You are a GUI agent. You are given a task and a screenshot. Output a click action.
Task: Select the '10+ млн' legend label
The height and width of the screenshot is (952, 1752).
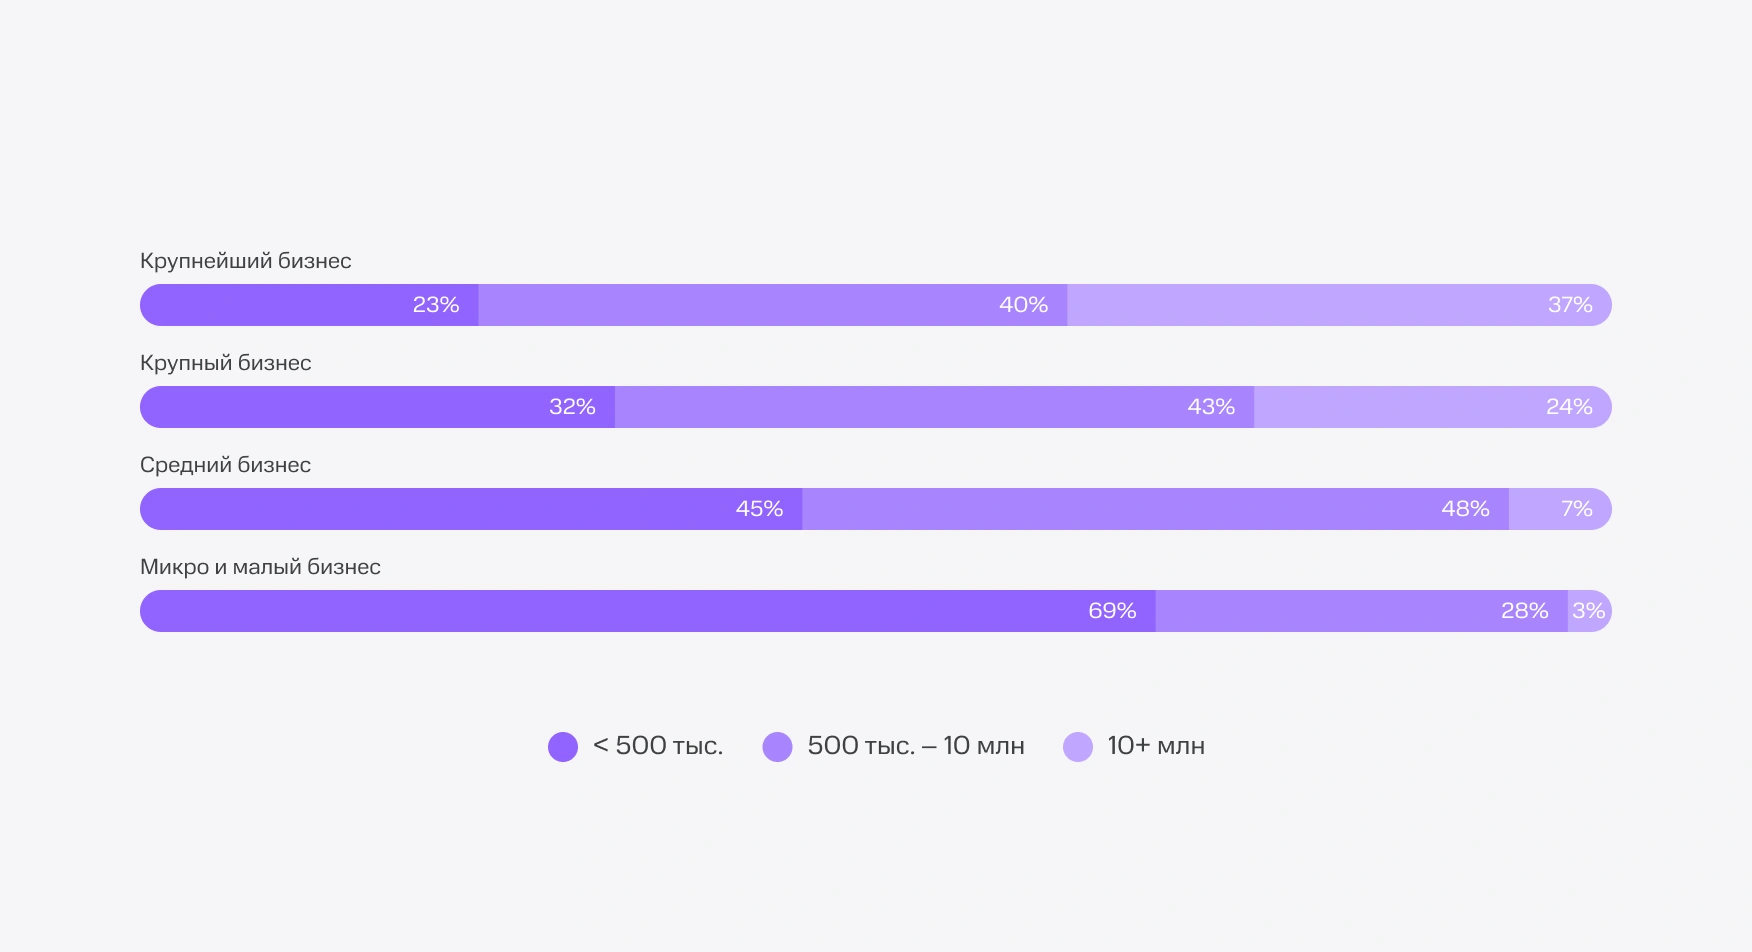[x=1156, y=746]
